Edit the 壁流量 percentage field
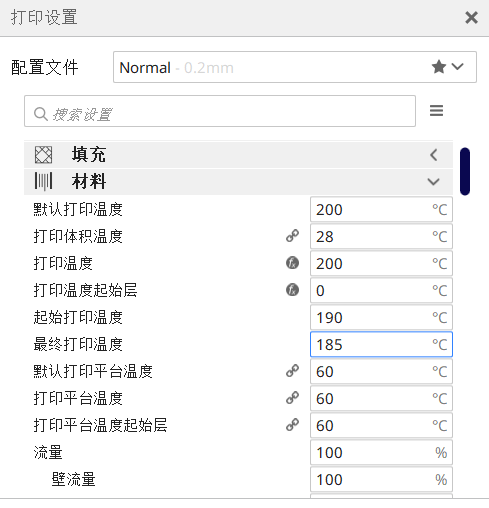Image resolution: width=489 pixels, height=508 pixels. pos(381,479)
